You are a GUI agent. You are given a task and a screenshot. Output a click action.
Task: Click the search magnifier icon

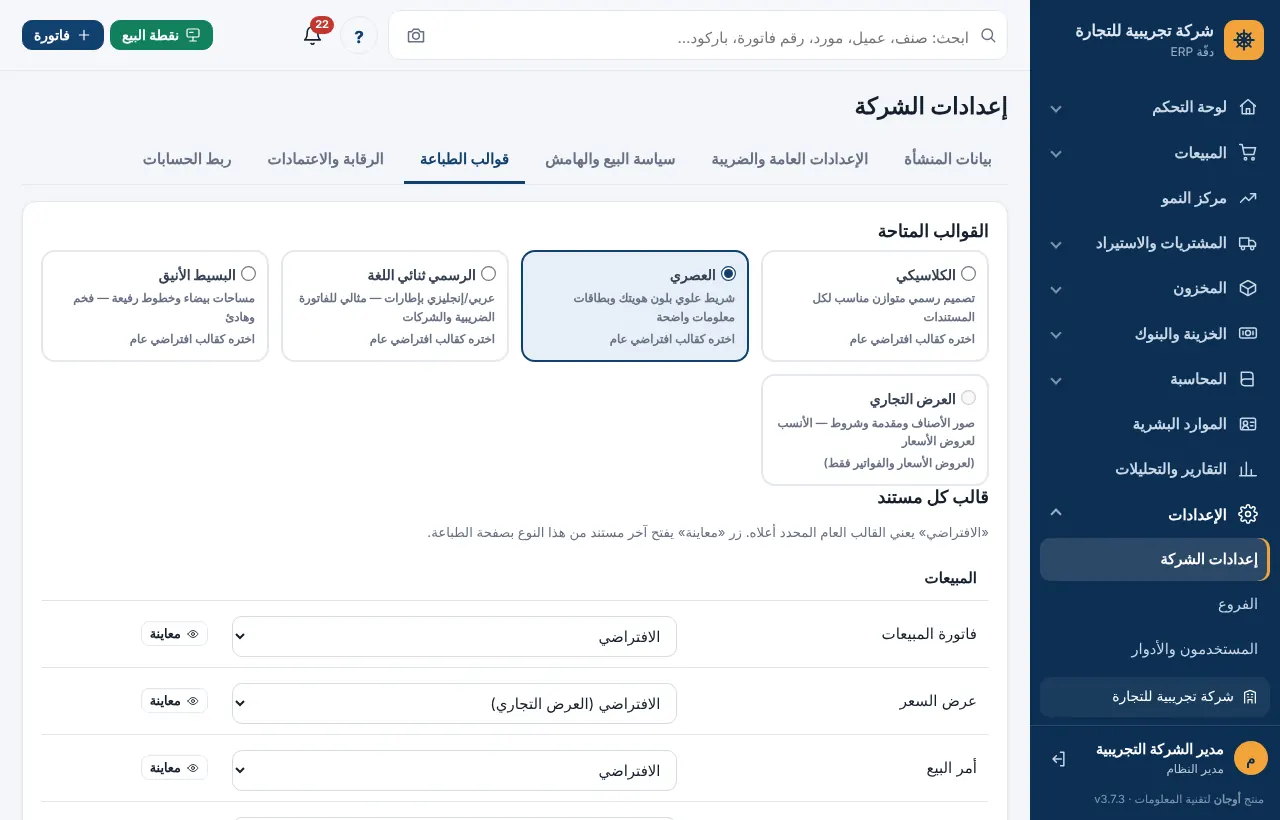(x=988, y=36)
